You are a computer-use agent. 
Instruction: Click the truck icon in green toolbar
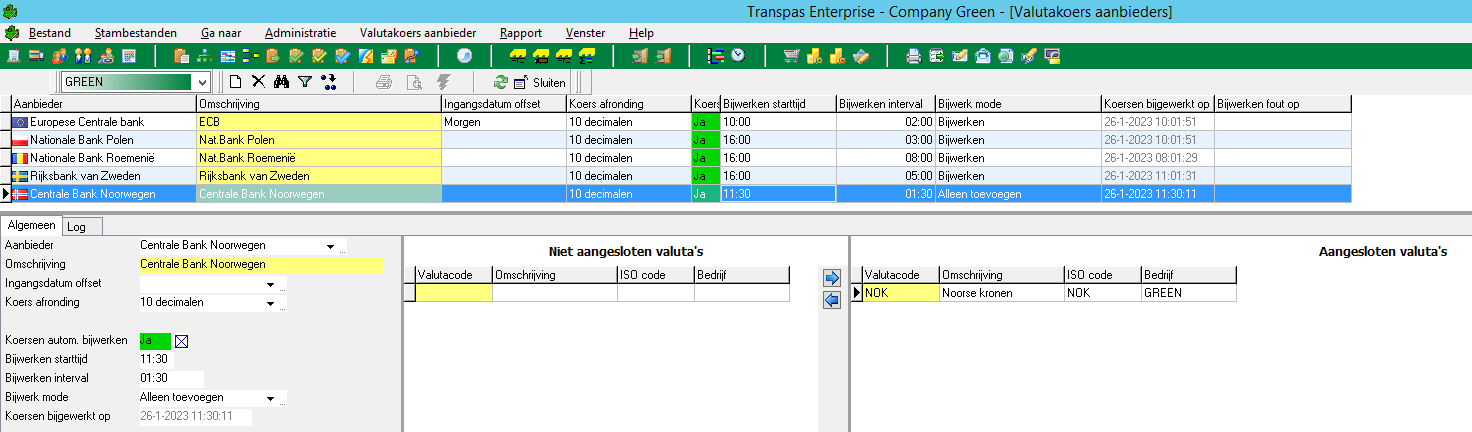35,56
